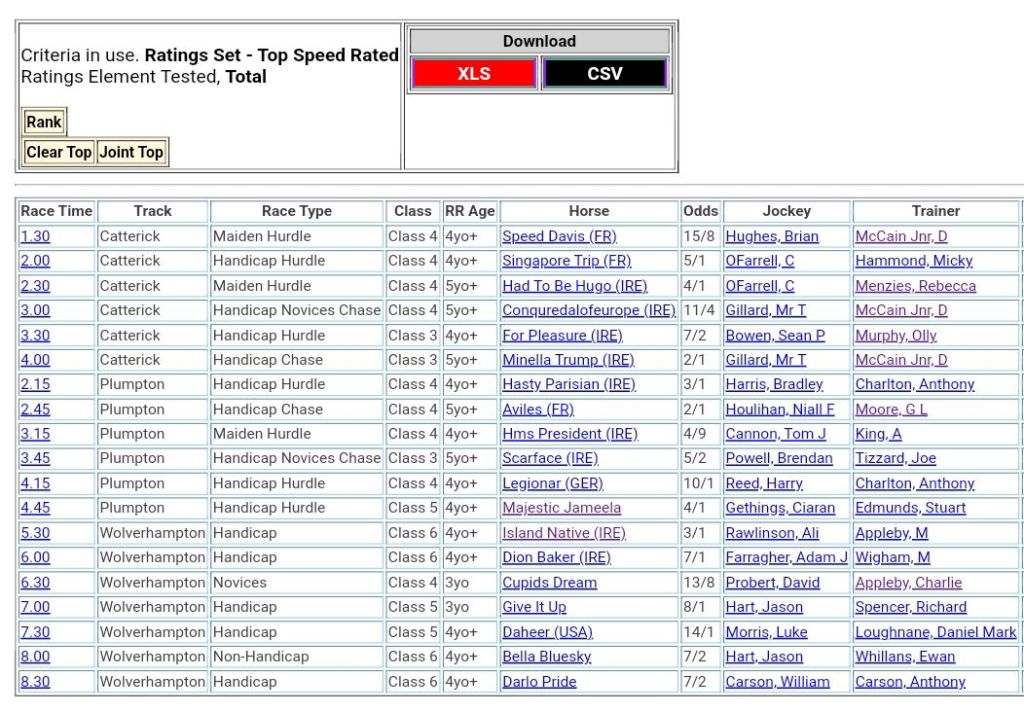Open jockey Cannon, Tom J

click(x=776, y=434)
